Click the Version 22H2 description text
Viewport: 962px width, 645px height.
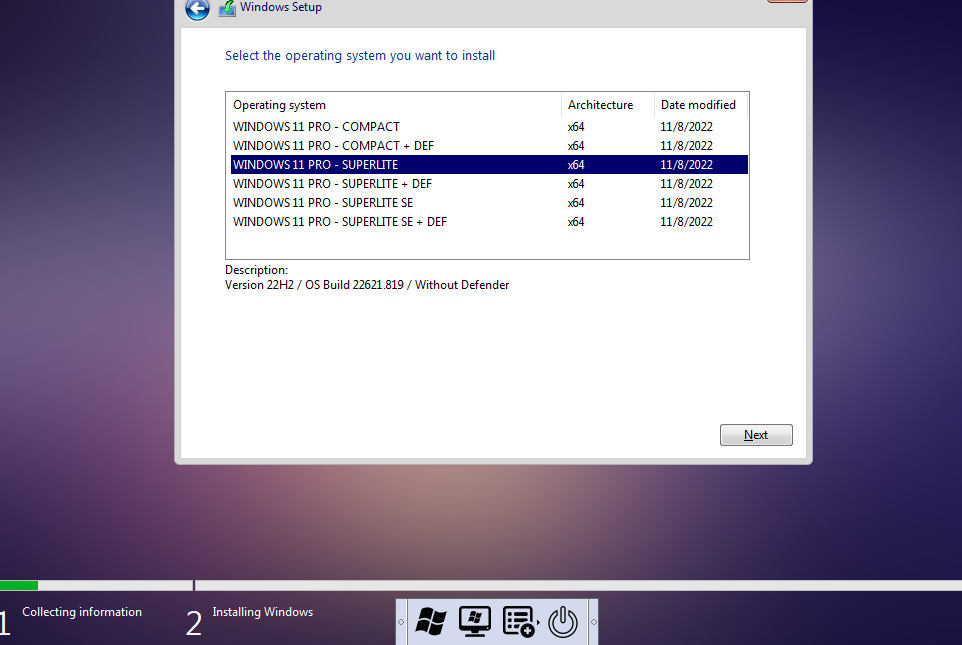(367, 285)
